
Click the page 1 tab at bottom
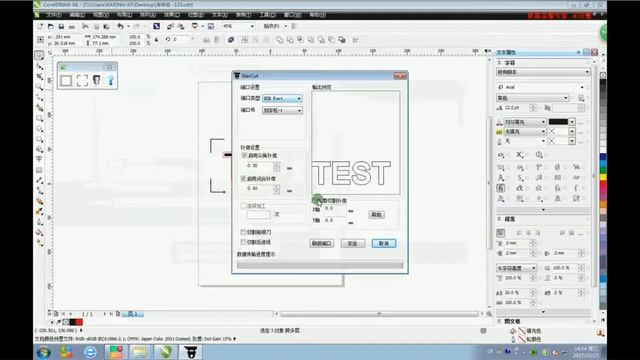[x=133, y=314]
